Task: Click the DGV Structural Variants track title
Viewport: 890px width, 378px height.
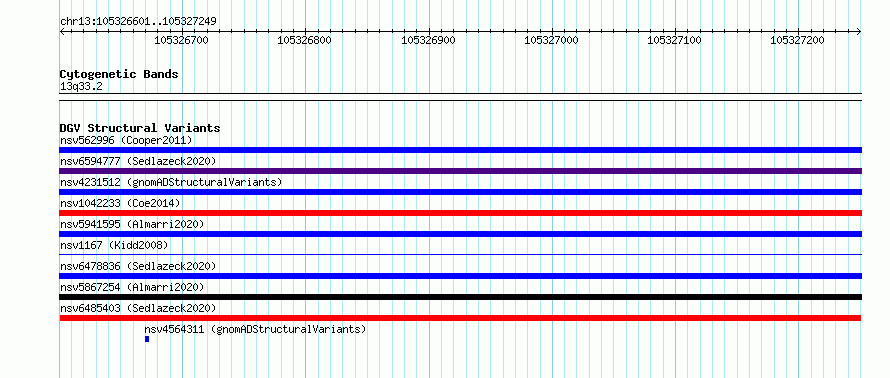Action: (140, 128)
